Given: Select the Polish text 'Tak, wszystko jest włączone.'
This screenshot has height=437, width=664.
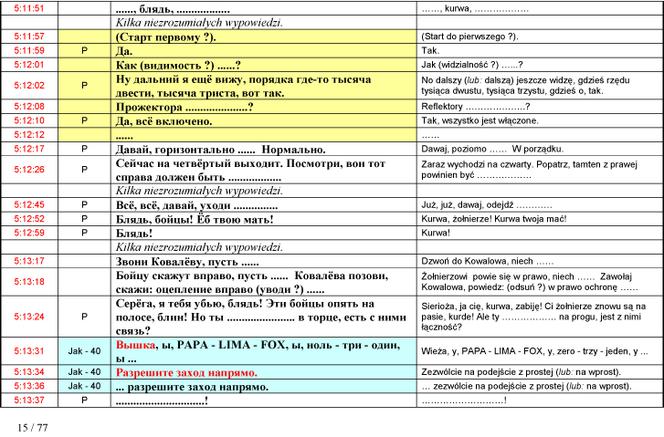Looking at the screenshot, I should (480, 121).
